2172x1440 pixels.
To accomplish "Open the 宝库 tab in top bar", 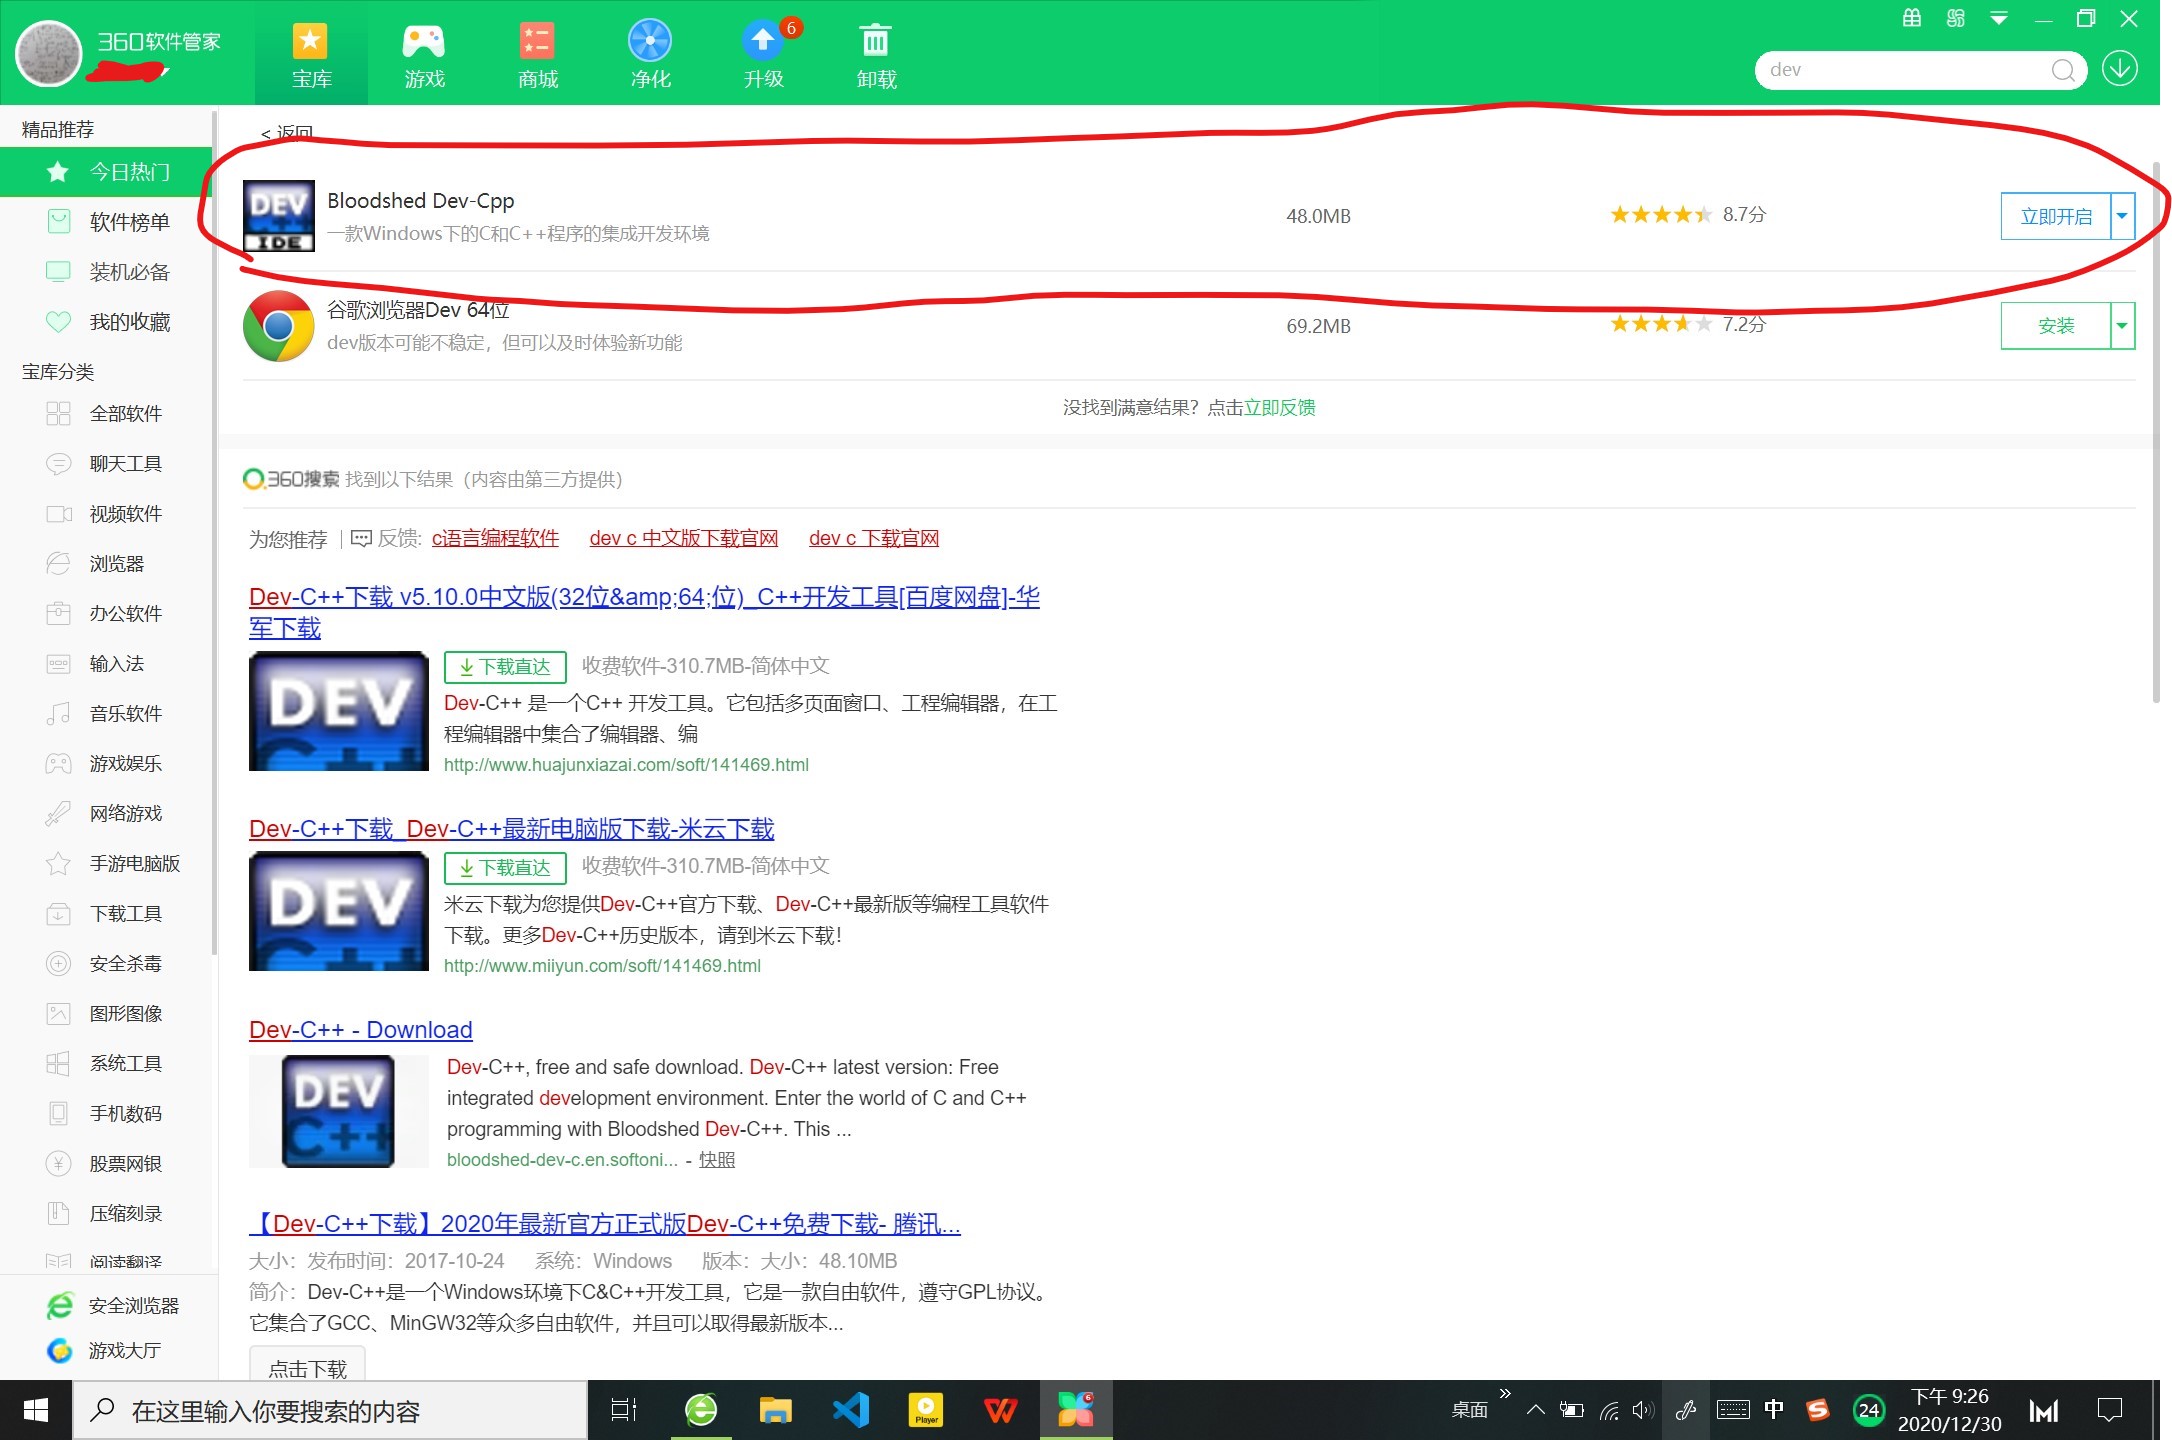I will 311,55.
